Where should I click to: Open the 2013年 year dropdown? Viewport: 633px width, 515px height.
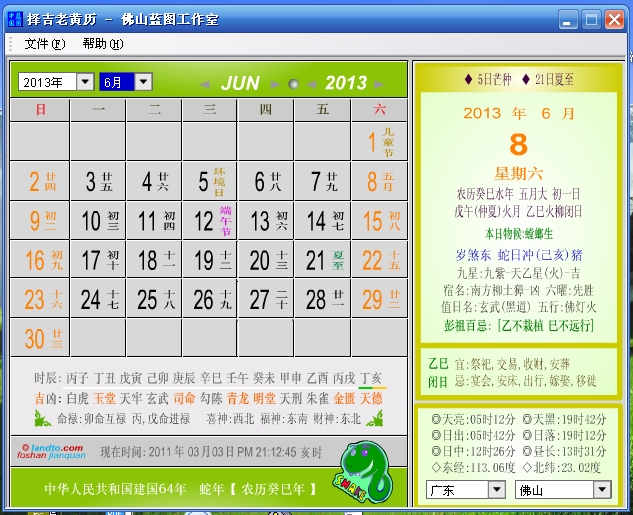[x=85, y=82]
